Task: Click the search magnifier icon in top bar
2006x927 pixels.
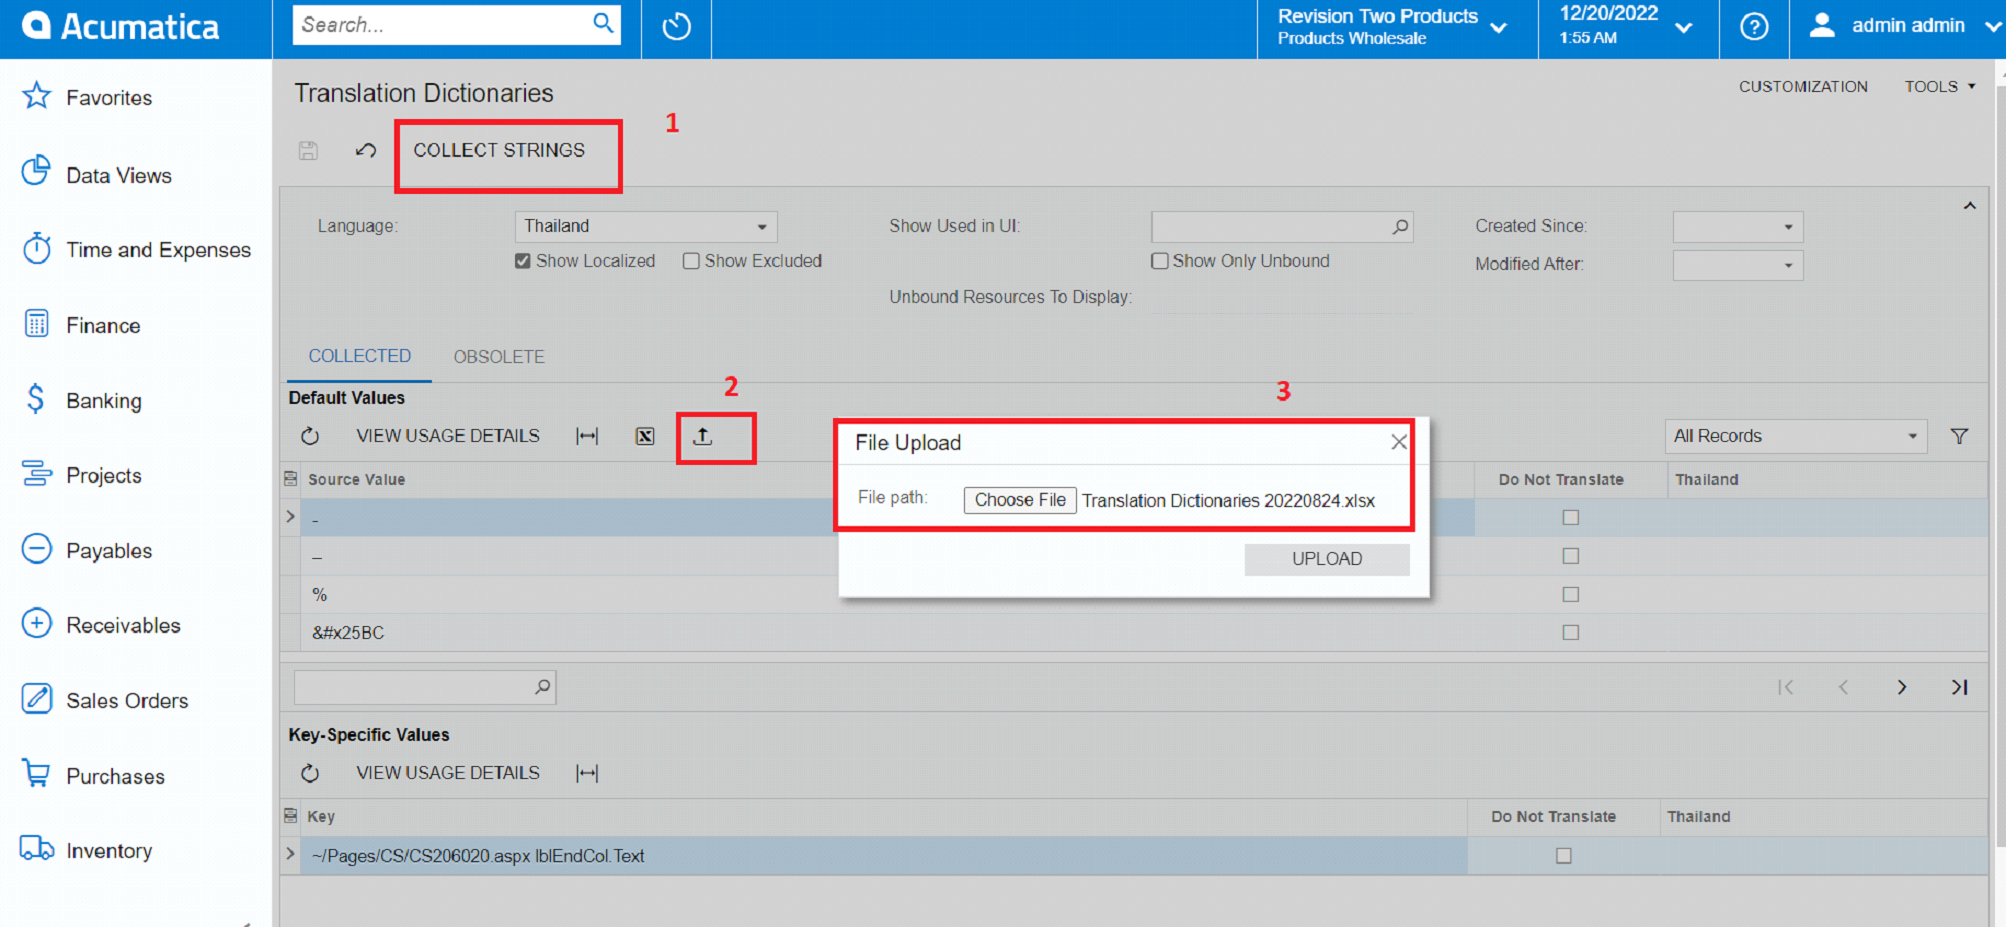Action: point(603,23)
